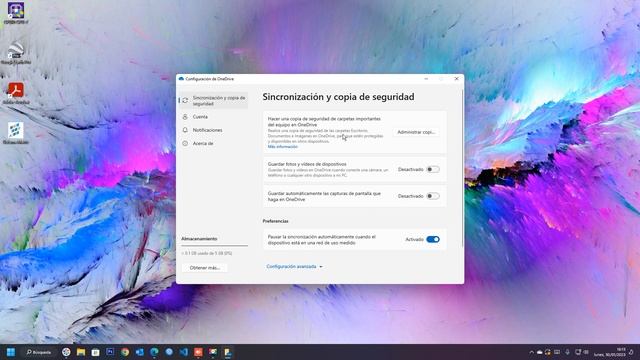Open the notifications bell at taskbar corner

coord(632,352)
